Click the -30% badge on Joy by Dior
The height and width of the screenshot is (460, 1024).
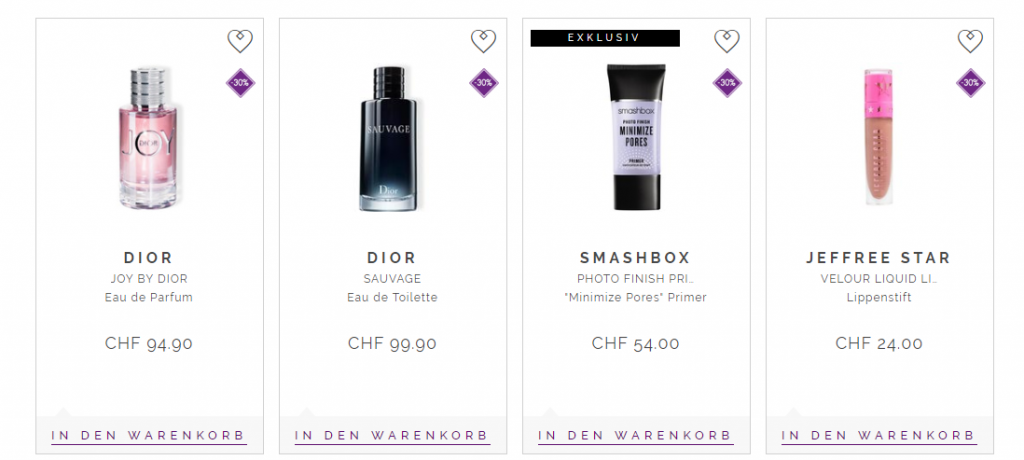[240, 83]
